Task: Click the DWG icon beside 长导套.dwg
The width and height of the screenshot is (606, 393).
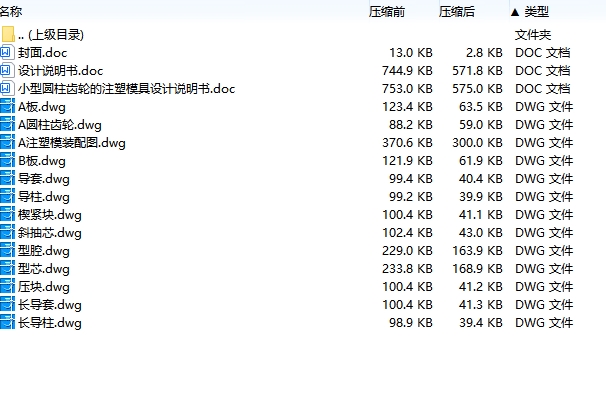Action: click(x=7, y=305)
